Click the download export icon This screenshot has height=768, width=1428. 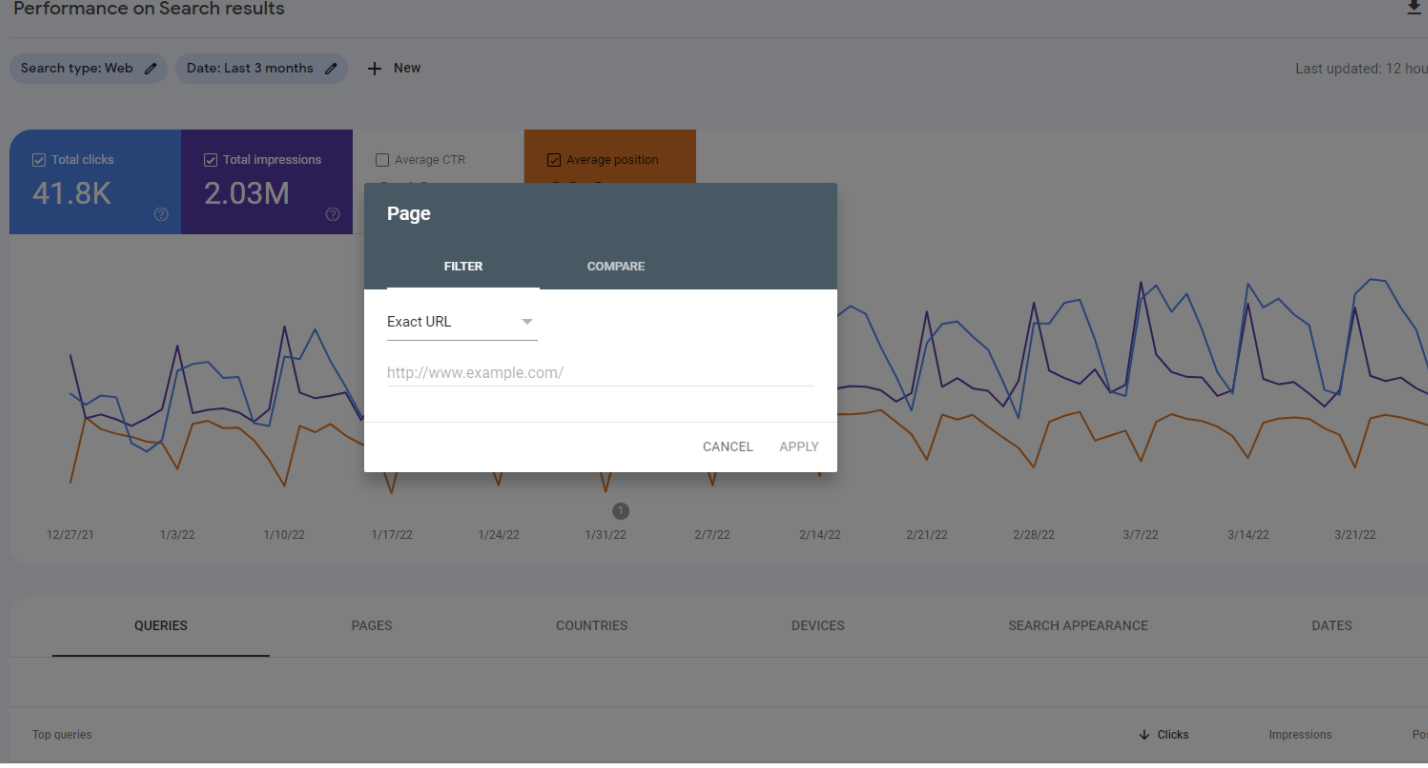(x=1414, y=8)
